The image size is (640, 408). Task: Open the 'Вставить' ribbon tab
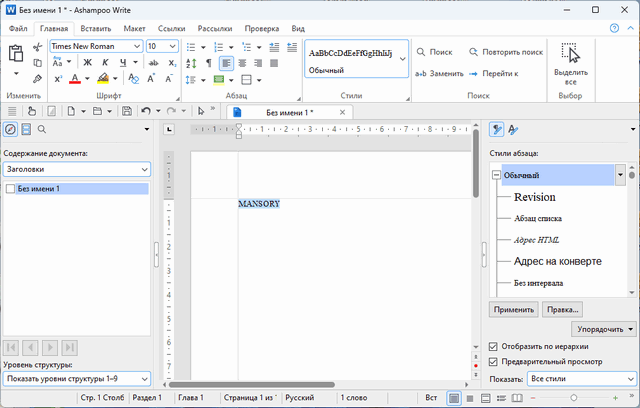(x=95, y=28)
